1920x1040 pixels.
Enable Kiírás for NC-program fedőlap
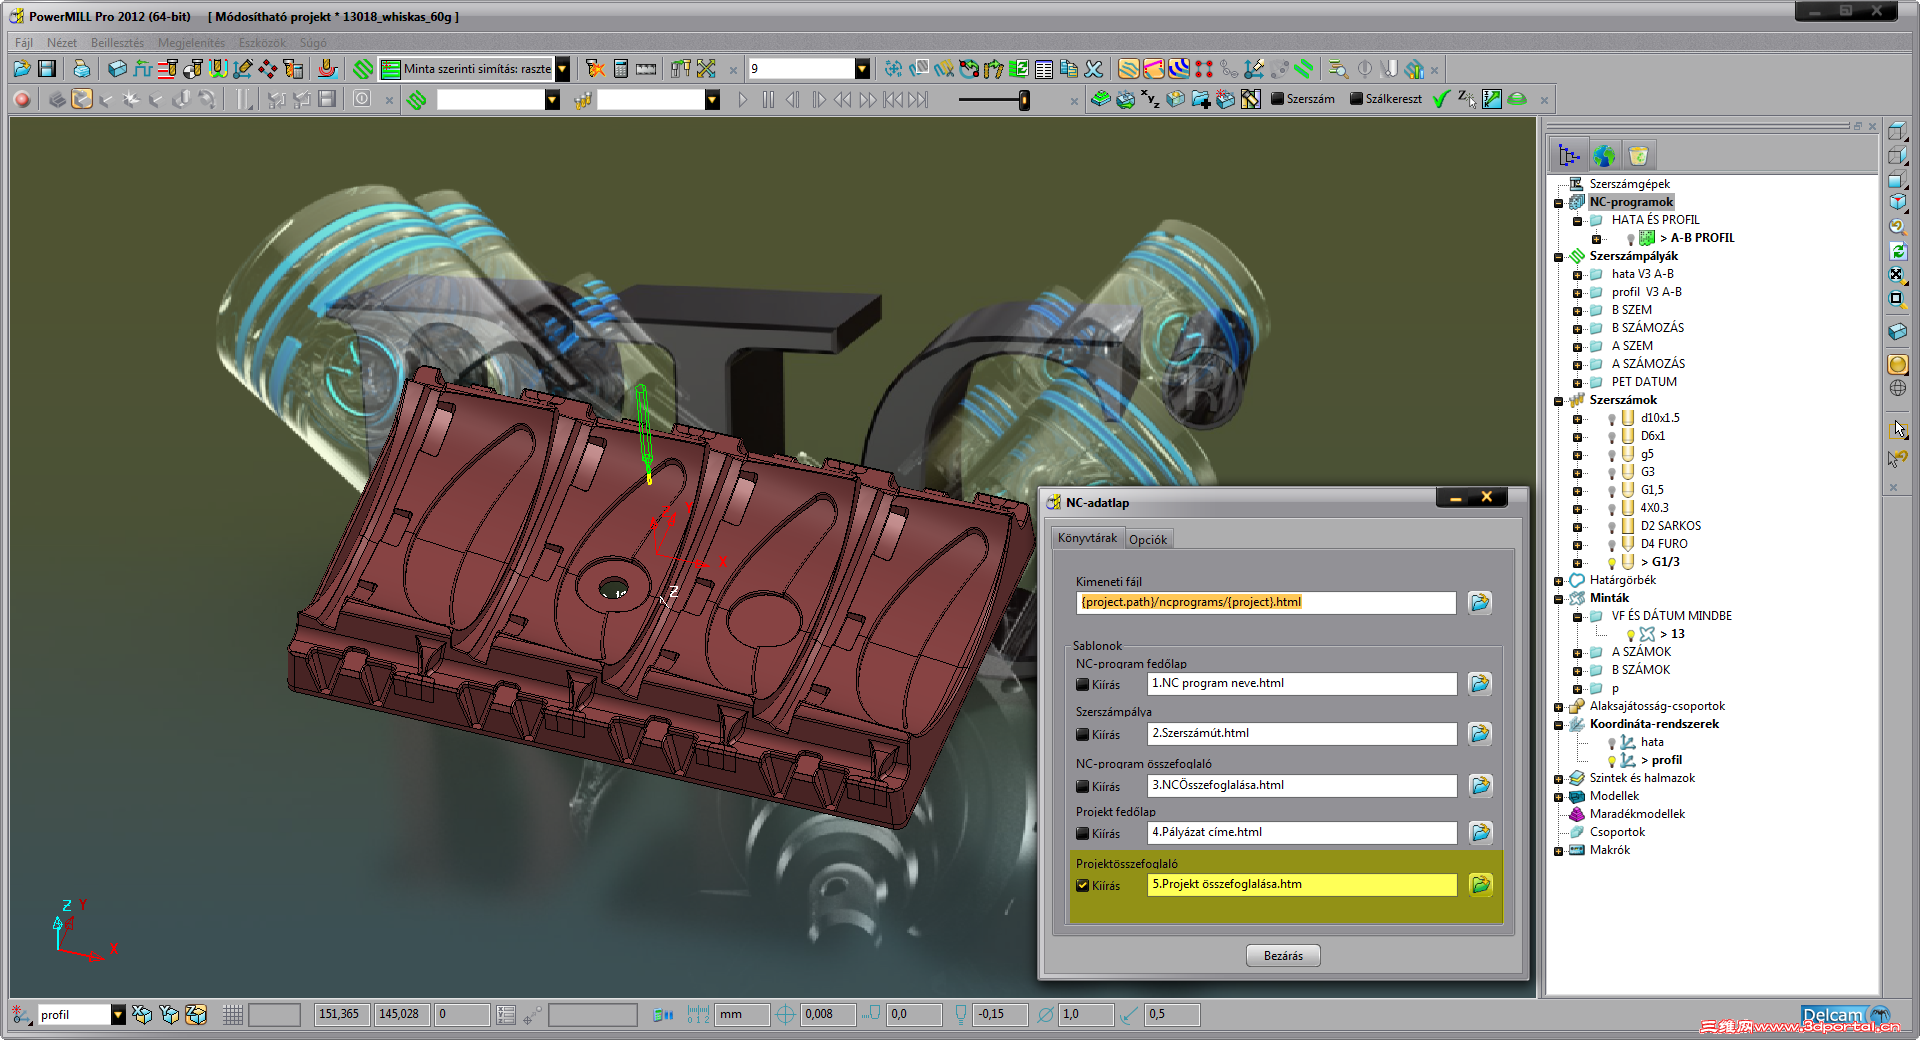[x=1082, y=685]
